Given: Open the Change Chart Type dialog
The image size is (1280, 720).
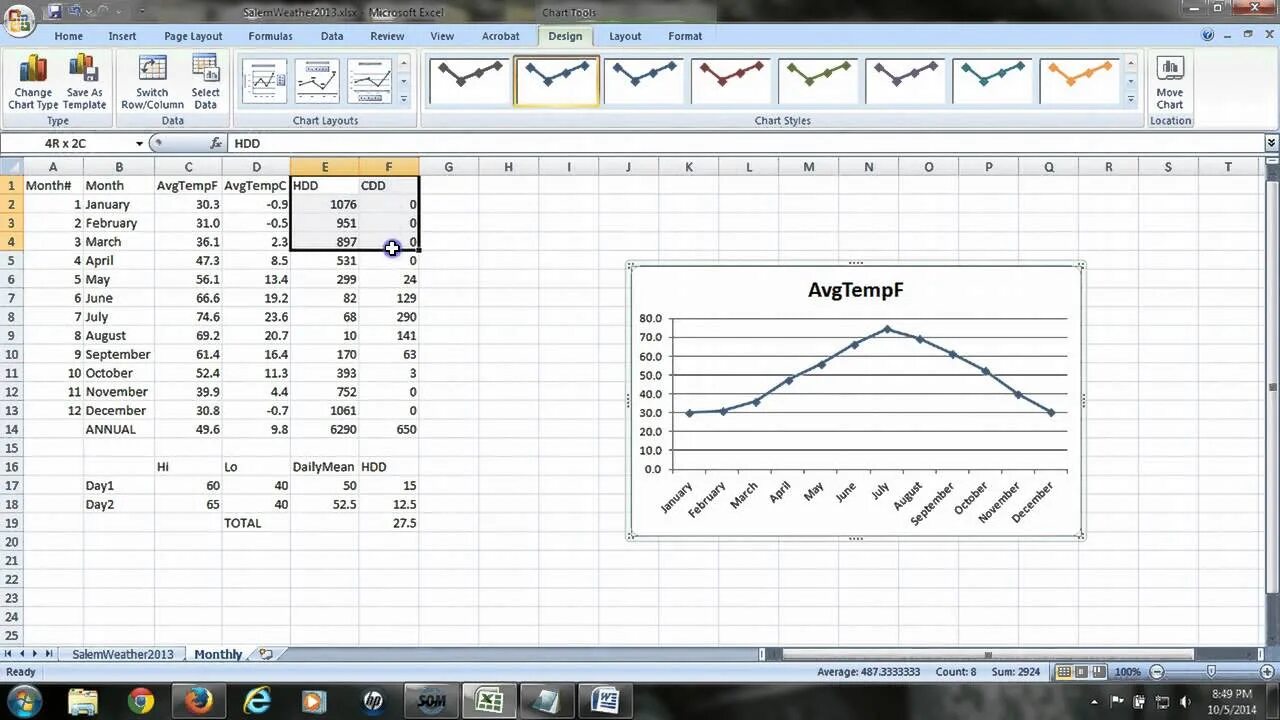Looking at the screenshot, I should pos(33,83).
